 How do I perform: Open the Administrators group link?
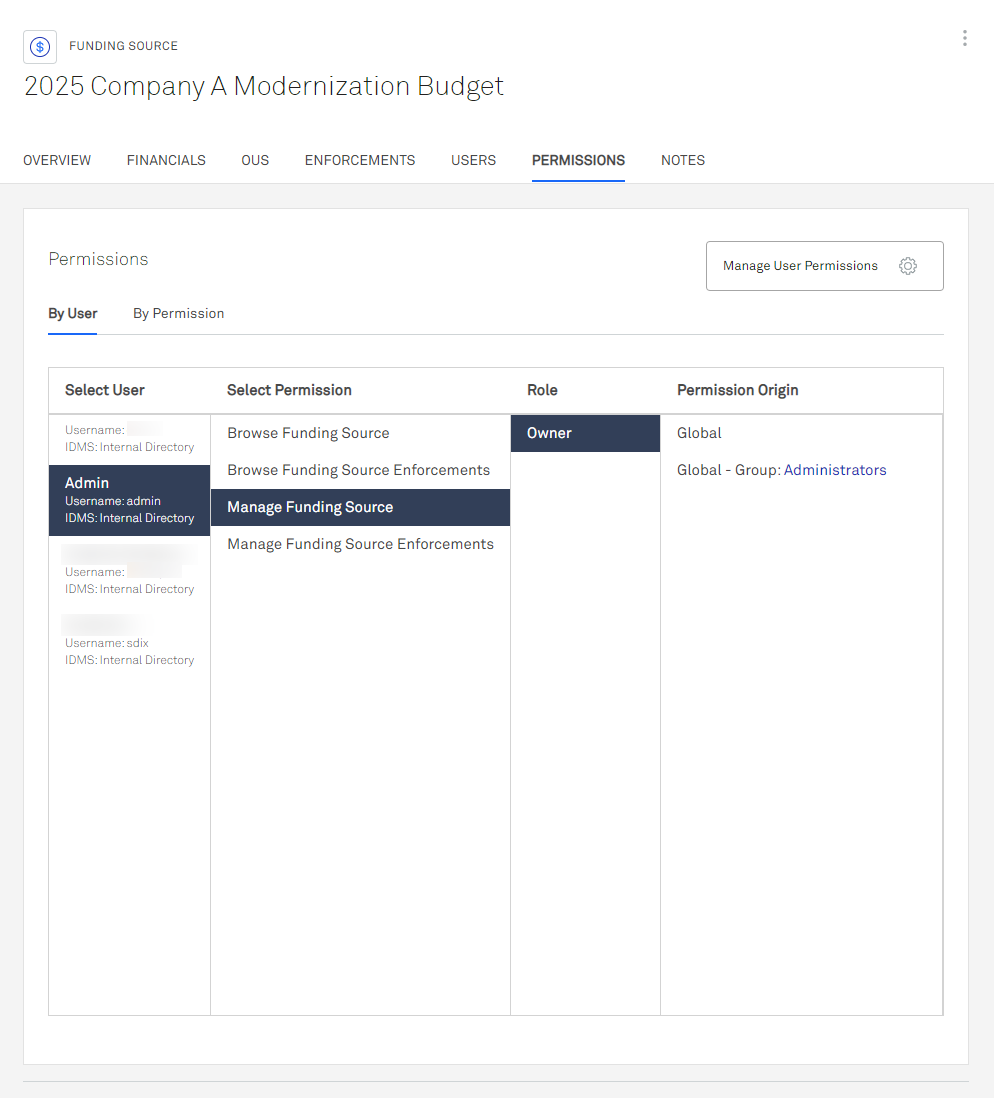pos(835,470)
